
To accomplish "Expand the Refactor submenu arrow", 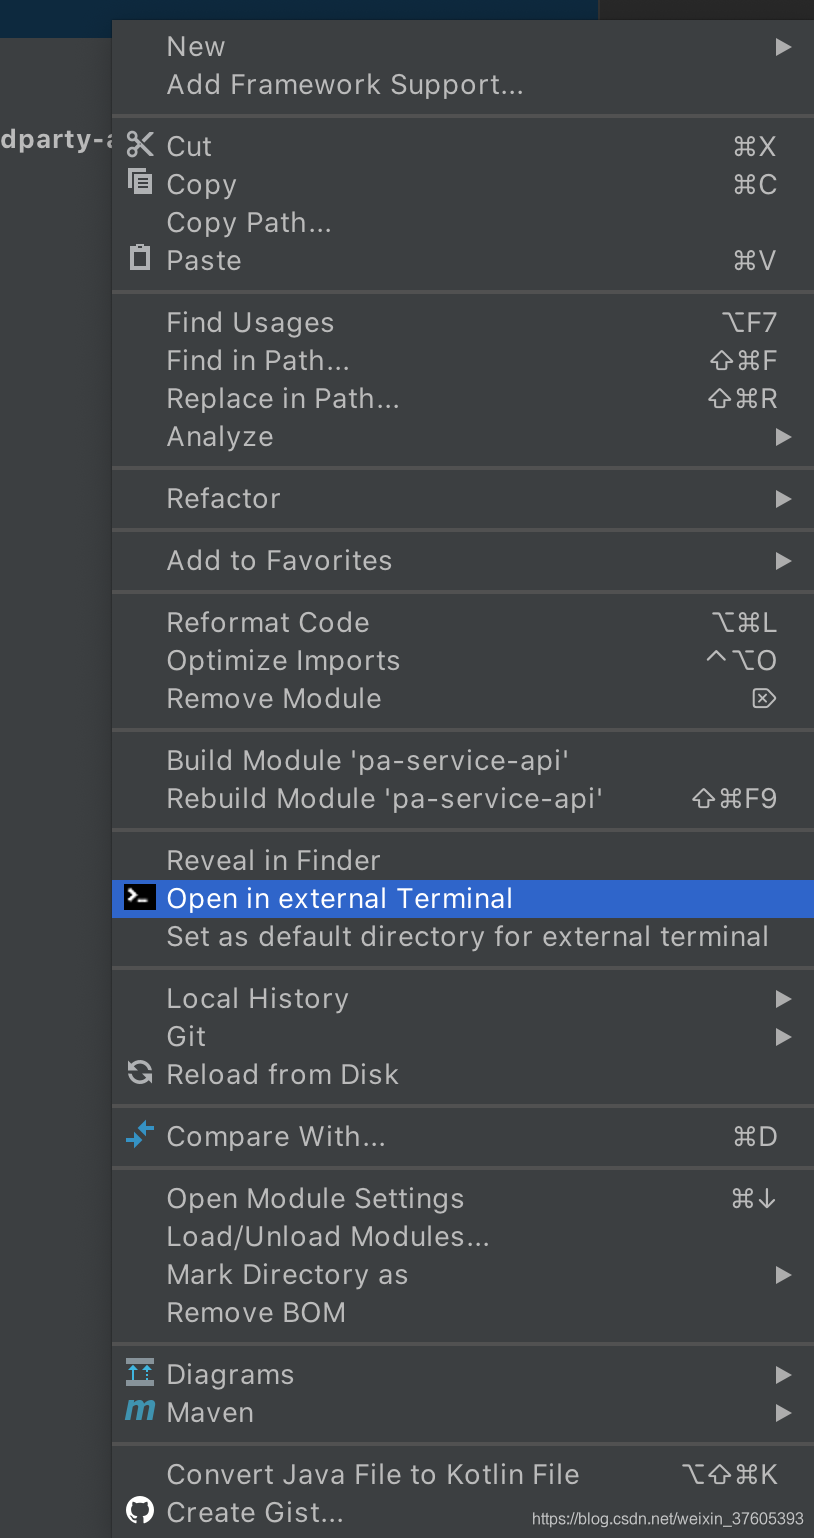I will 783,499.
